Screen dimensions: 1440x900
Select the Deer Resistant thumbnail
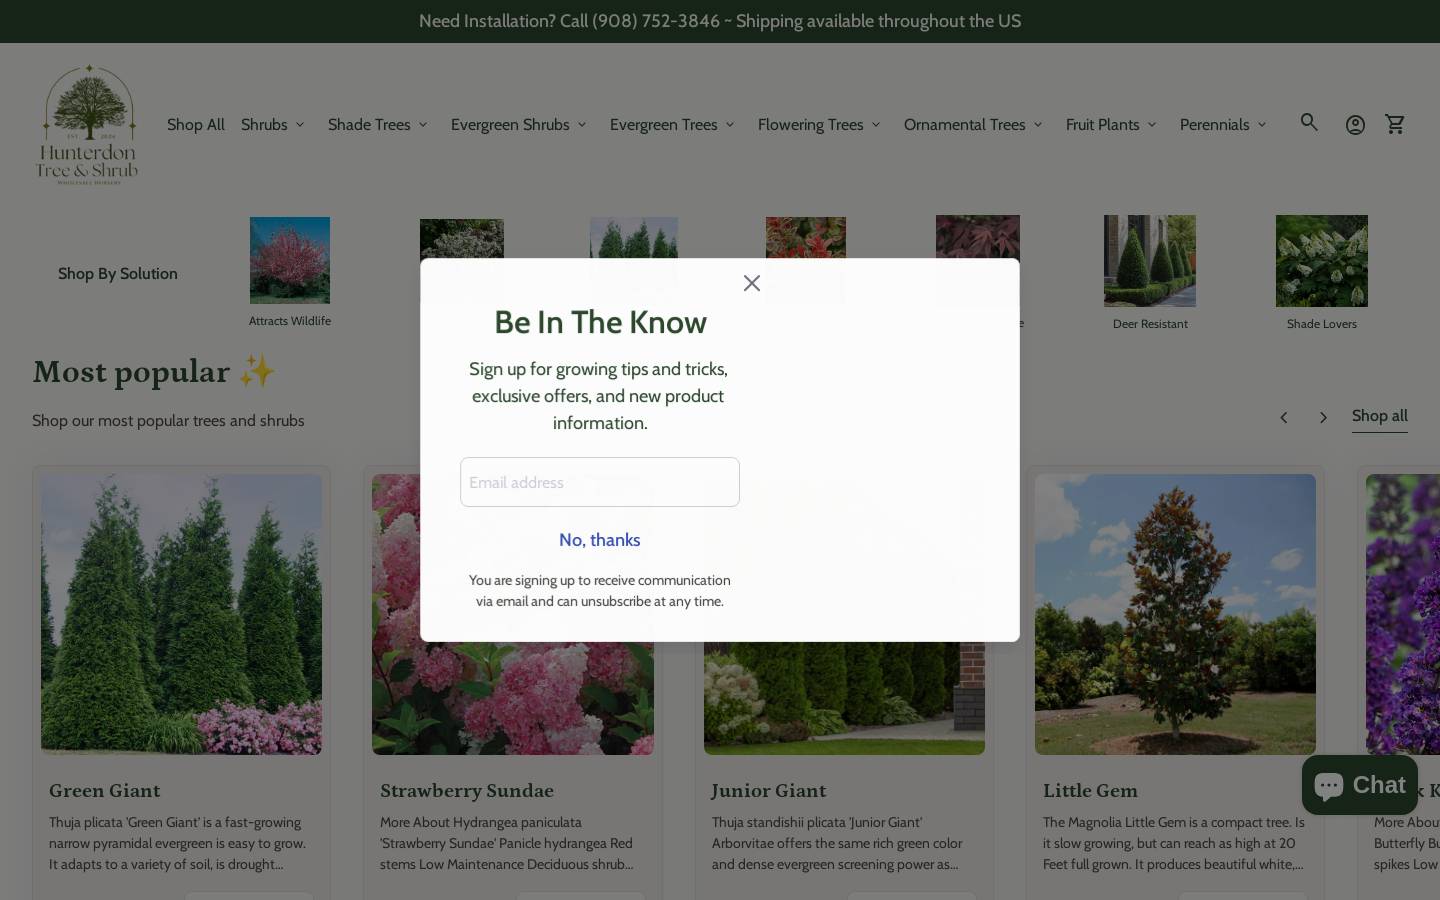point(1150,261)
